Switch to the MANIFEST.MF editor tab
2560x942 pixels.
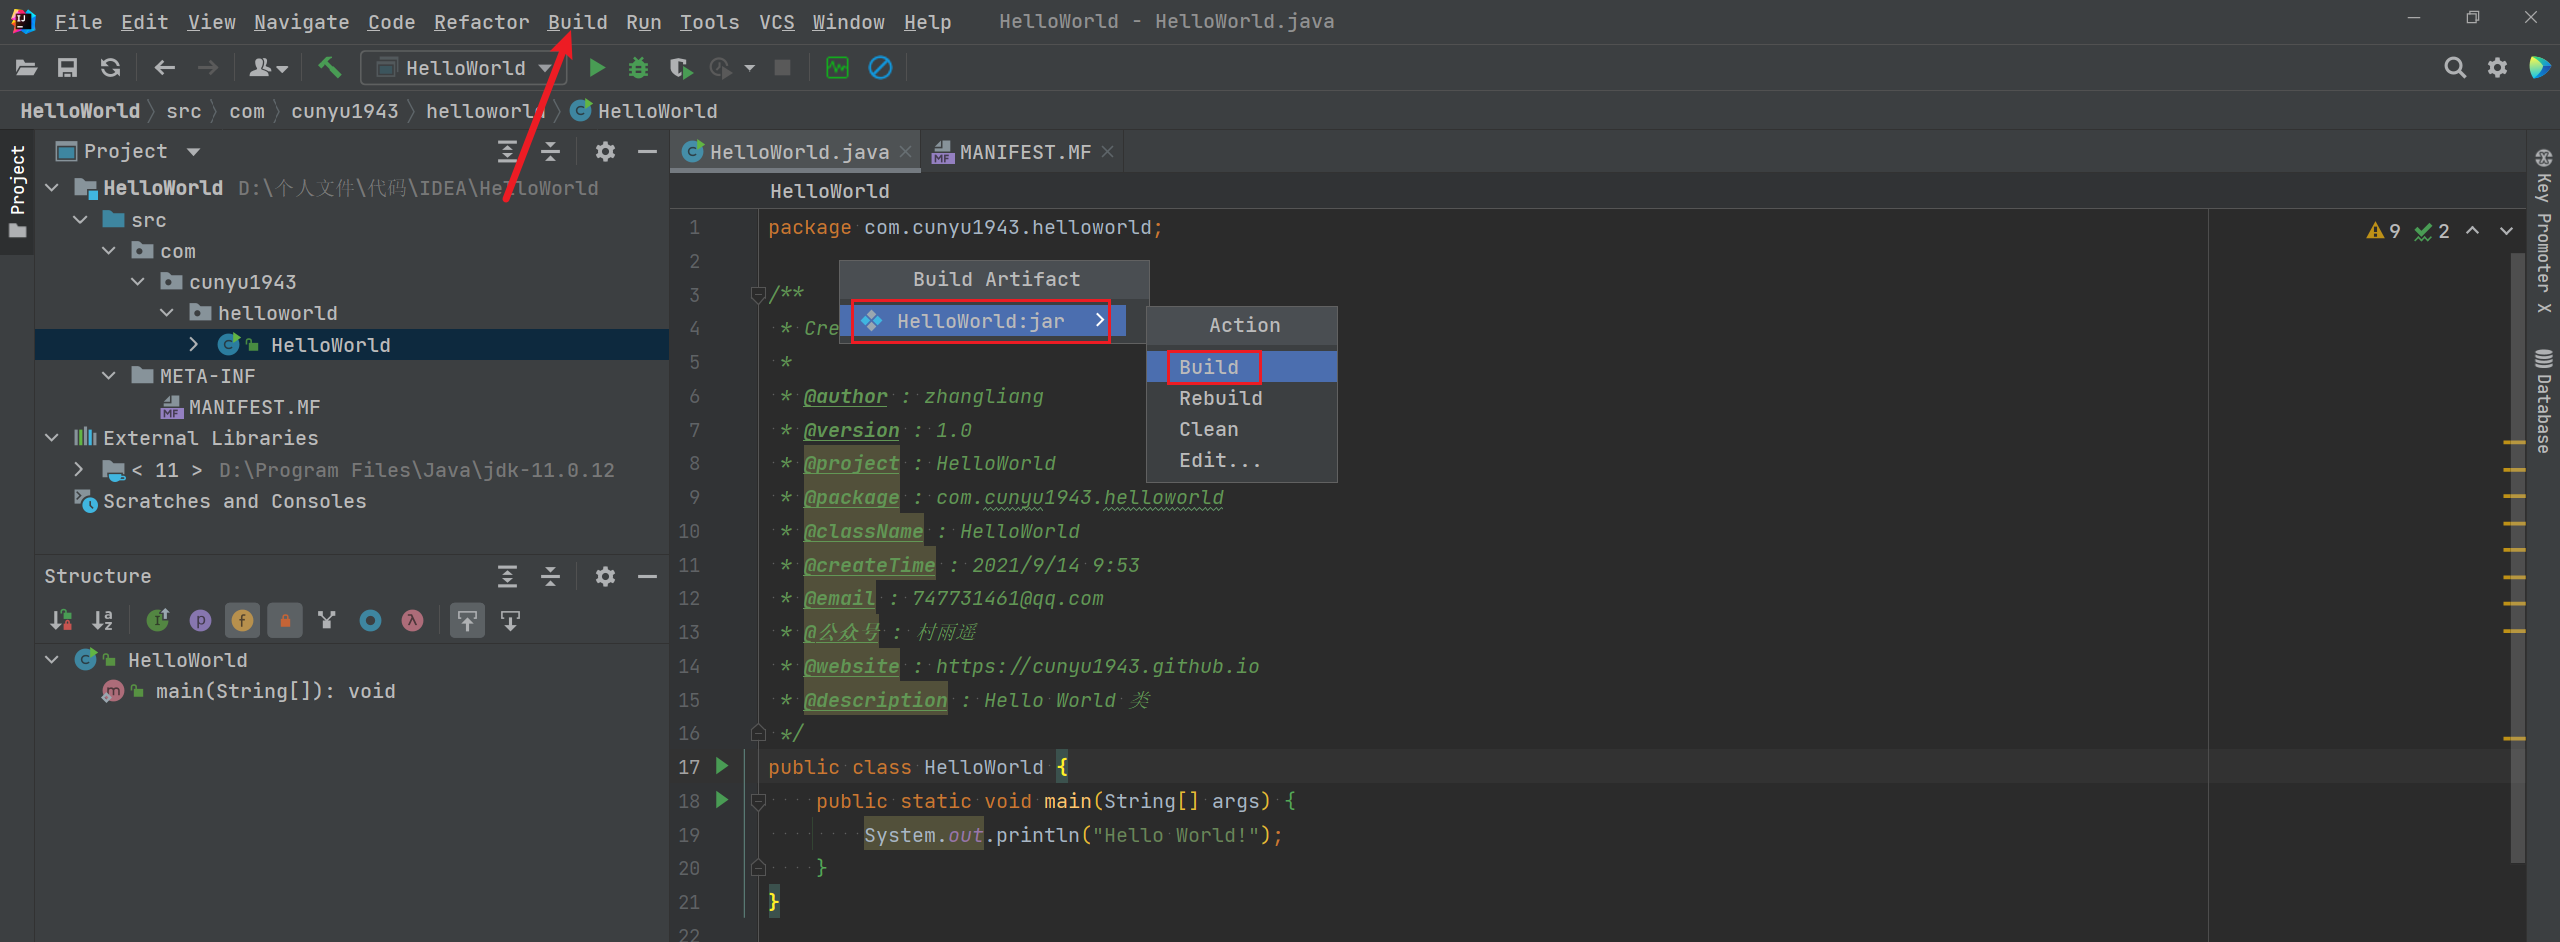(1022, 151)
